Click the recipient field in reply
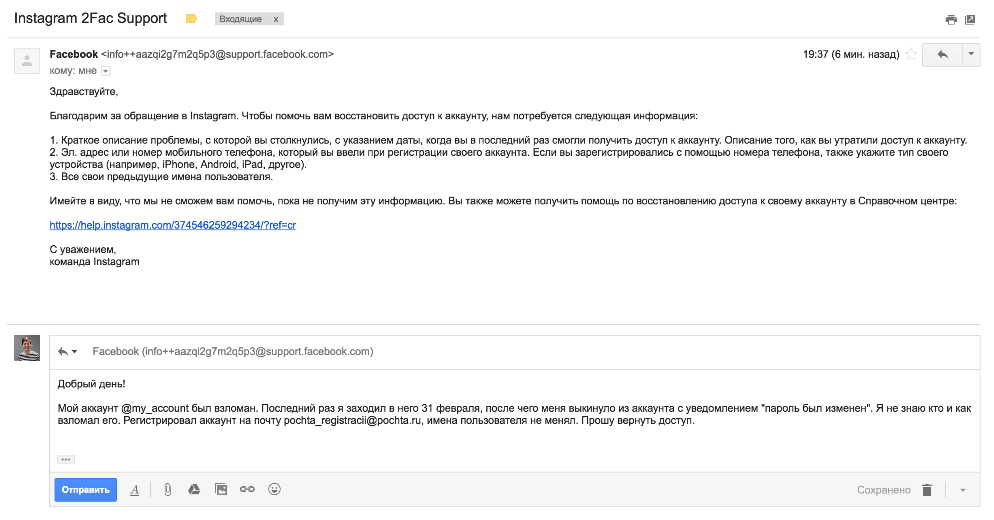 tap(233, 351)
